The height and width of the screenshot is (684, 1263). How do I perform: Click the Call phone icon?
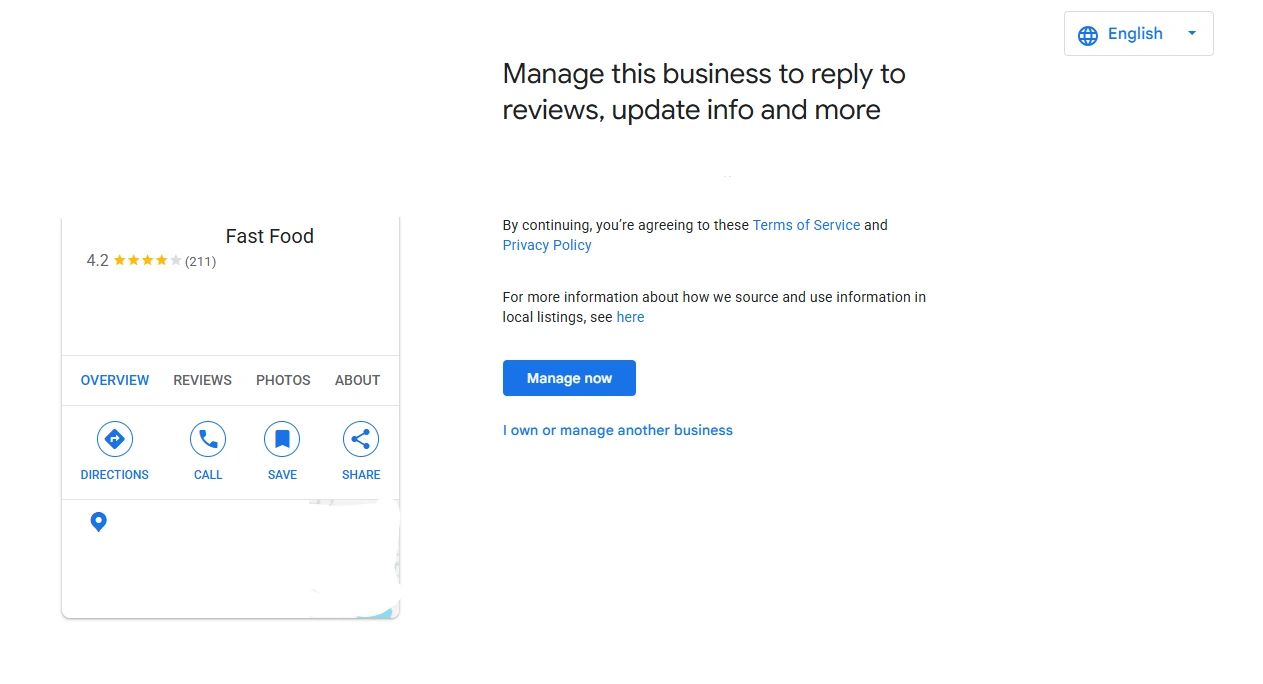tap(208, 439)
